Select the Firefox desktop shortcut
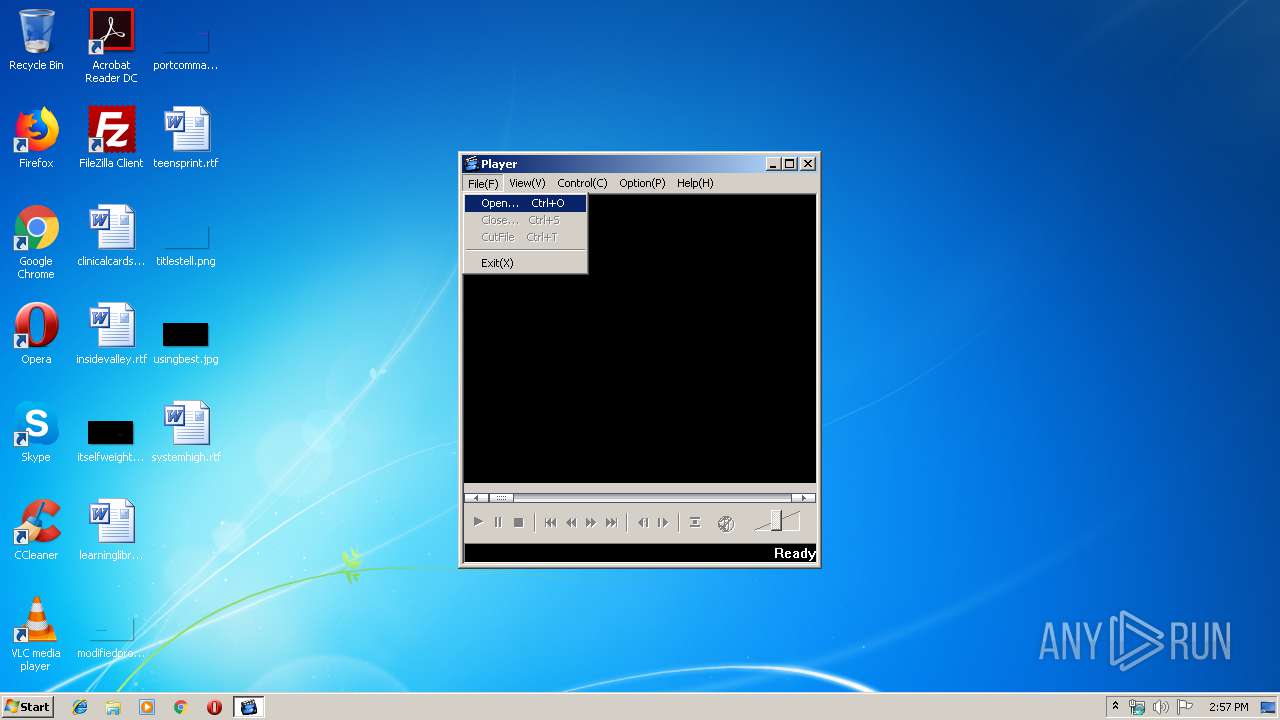 coord(36,138)
